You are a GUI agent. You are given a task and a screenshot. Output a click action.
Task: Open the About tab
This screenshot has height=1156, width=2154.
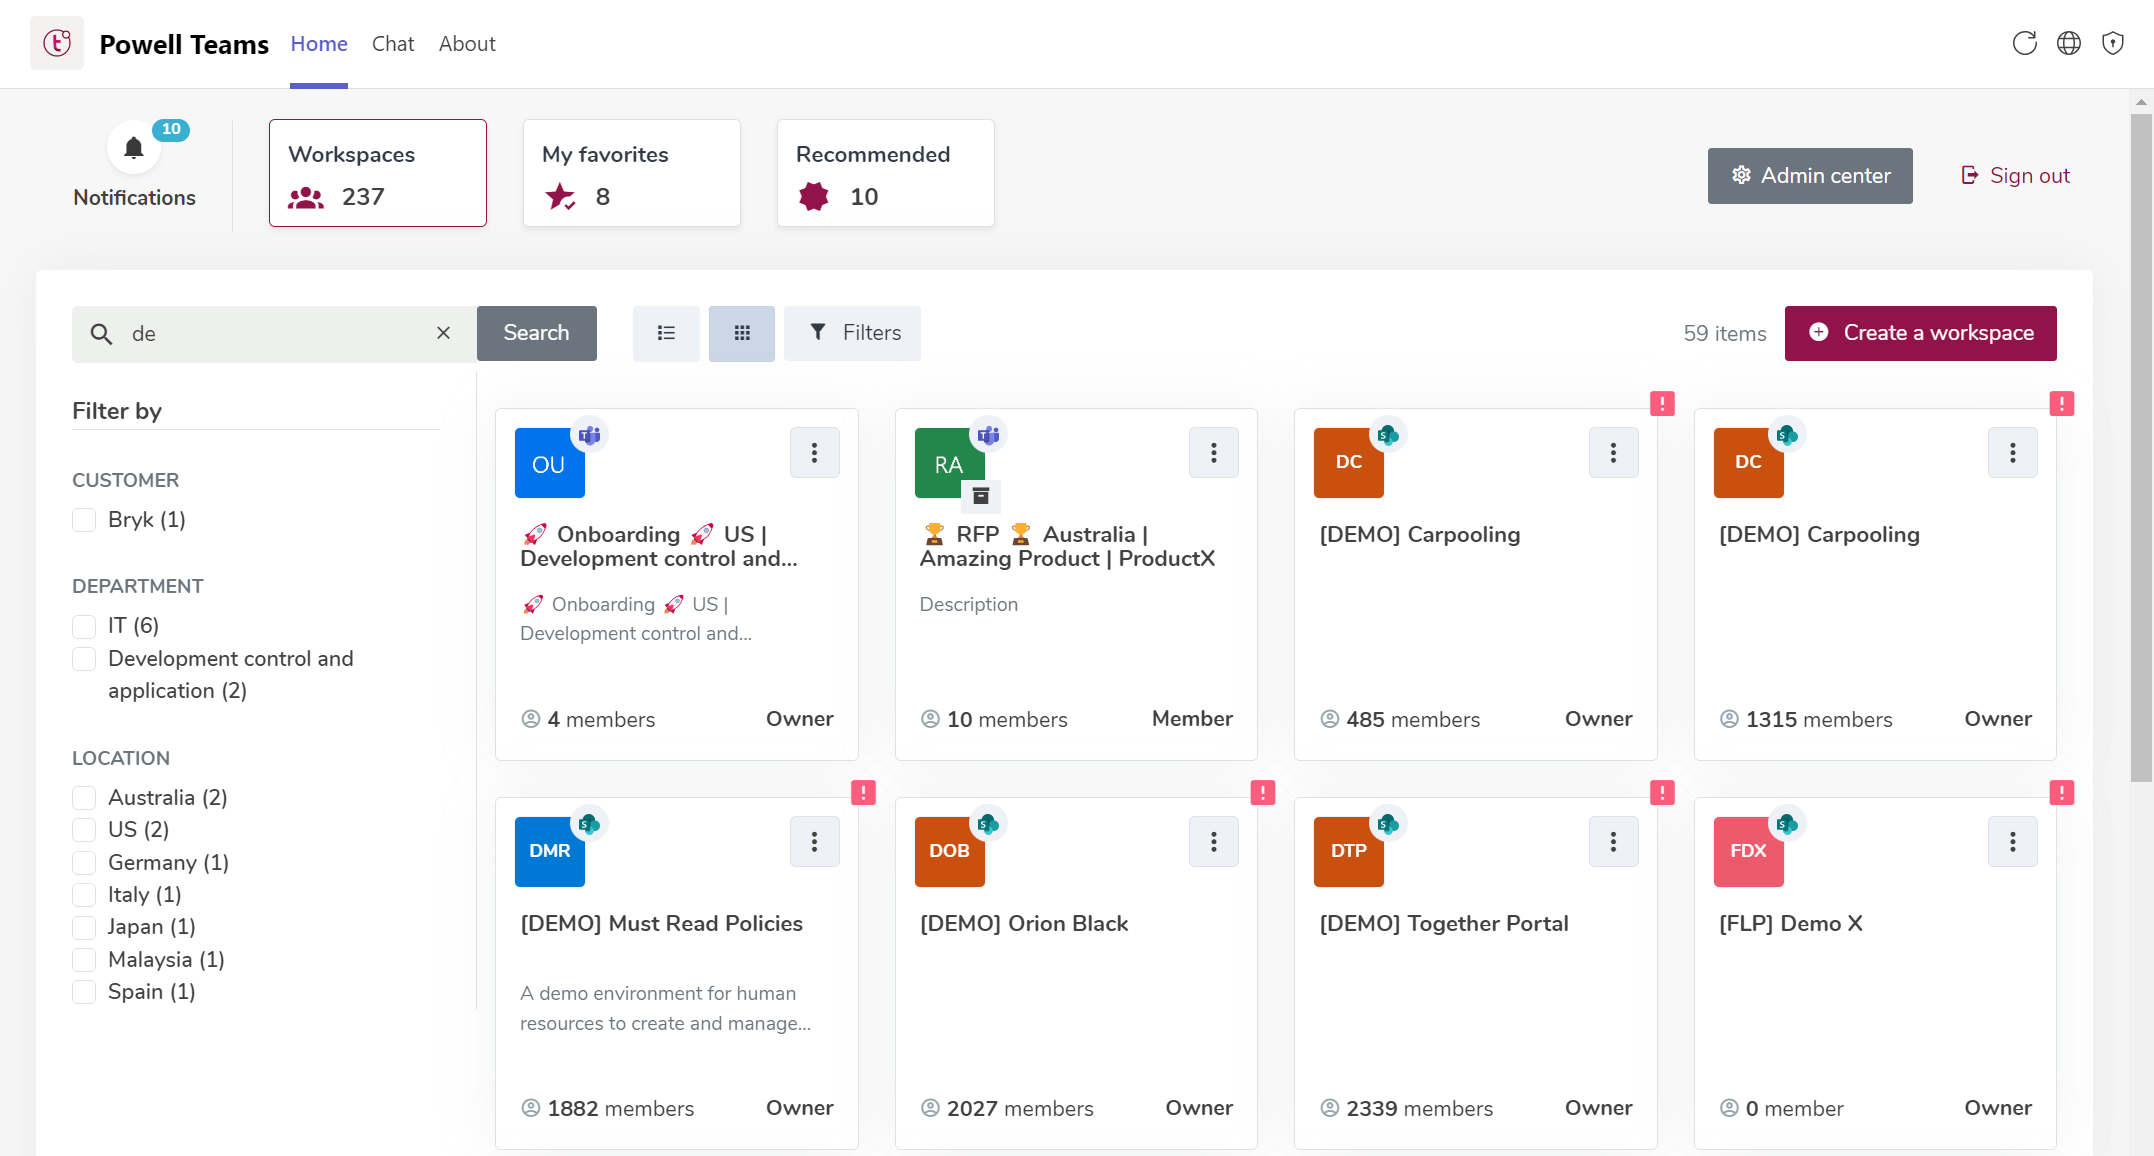[x=467, y=44]
